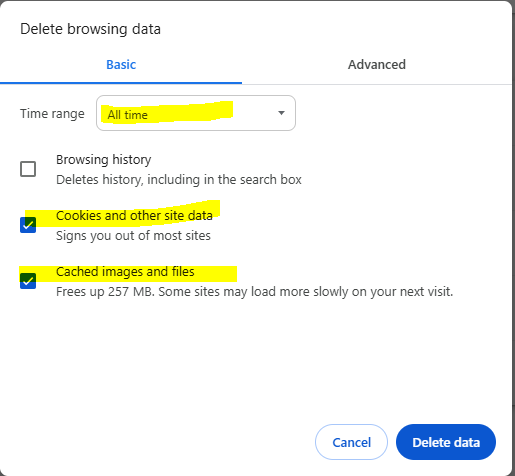Viewport: 515px width, 476px height.
Task: Click the white checkmark icon beside Cookies
Action: click(28, 225)
